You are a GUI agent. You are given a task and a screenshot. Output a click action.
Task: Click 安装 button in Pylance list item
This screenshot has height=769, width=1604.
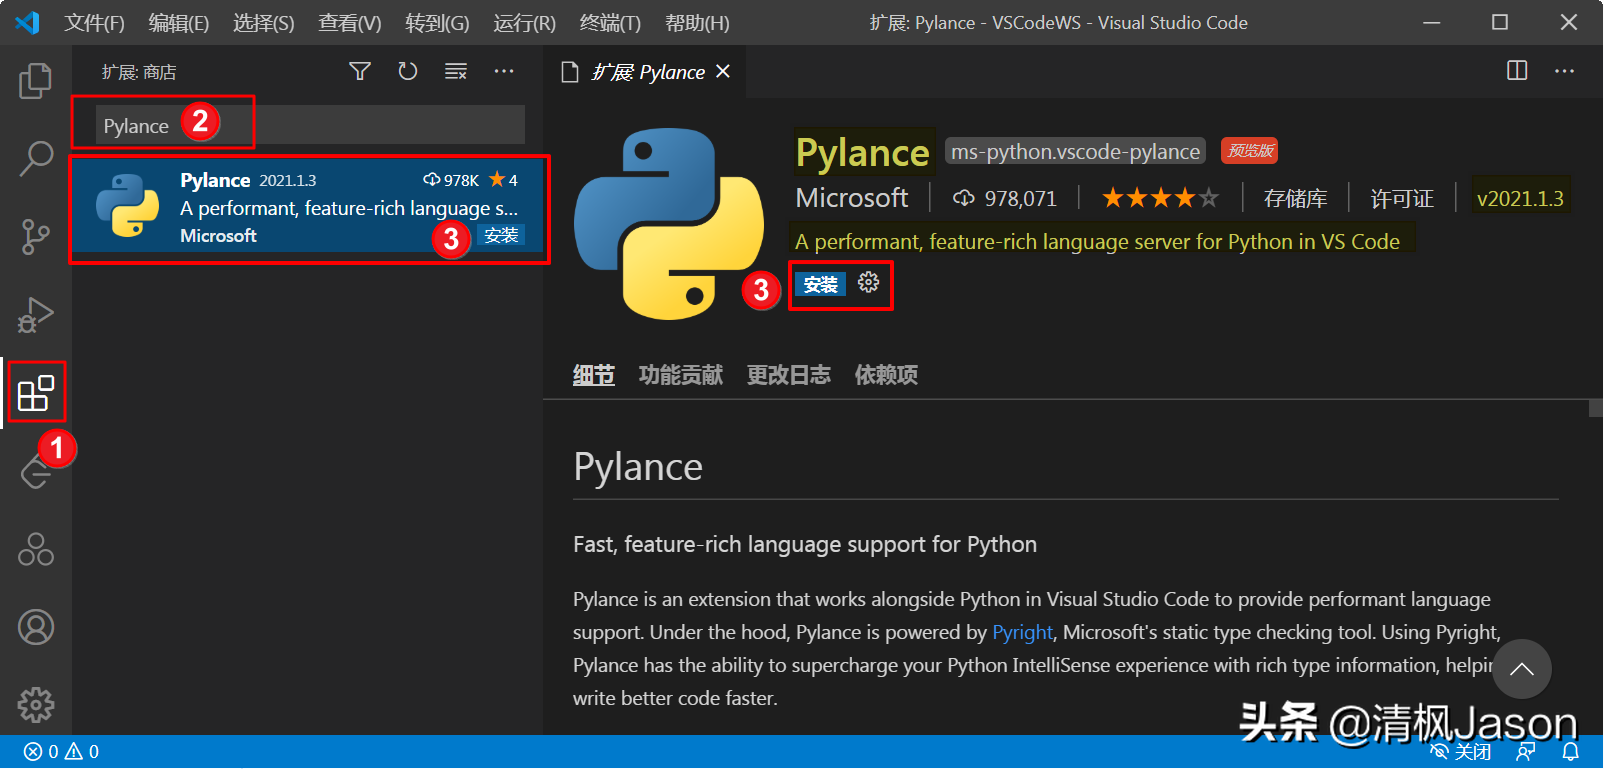(x=501, y=236)
